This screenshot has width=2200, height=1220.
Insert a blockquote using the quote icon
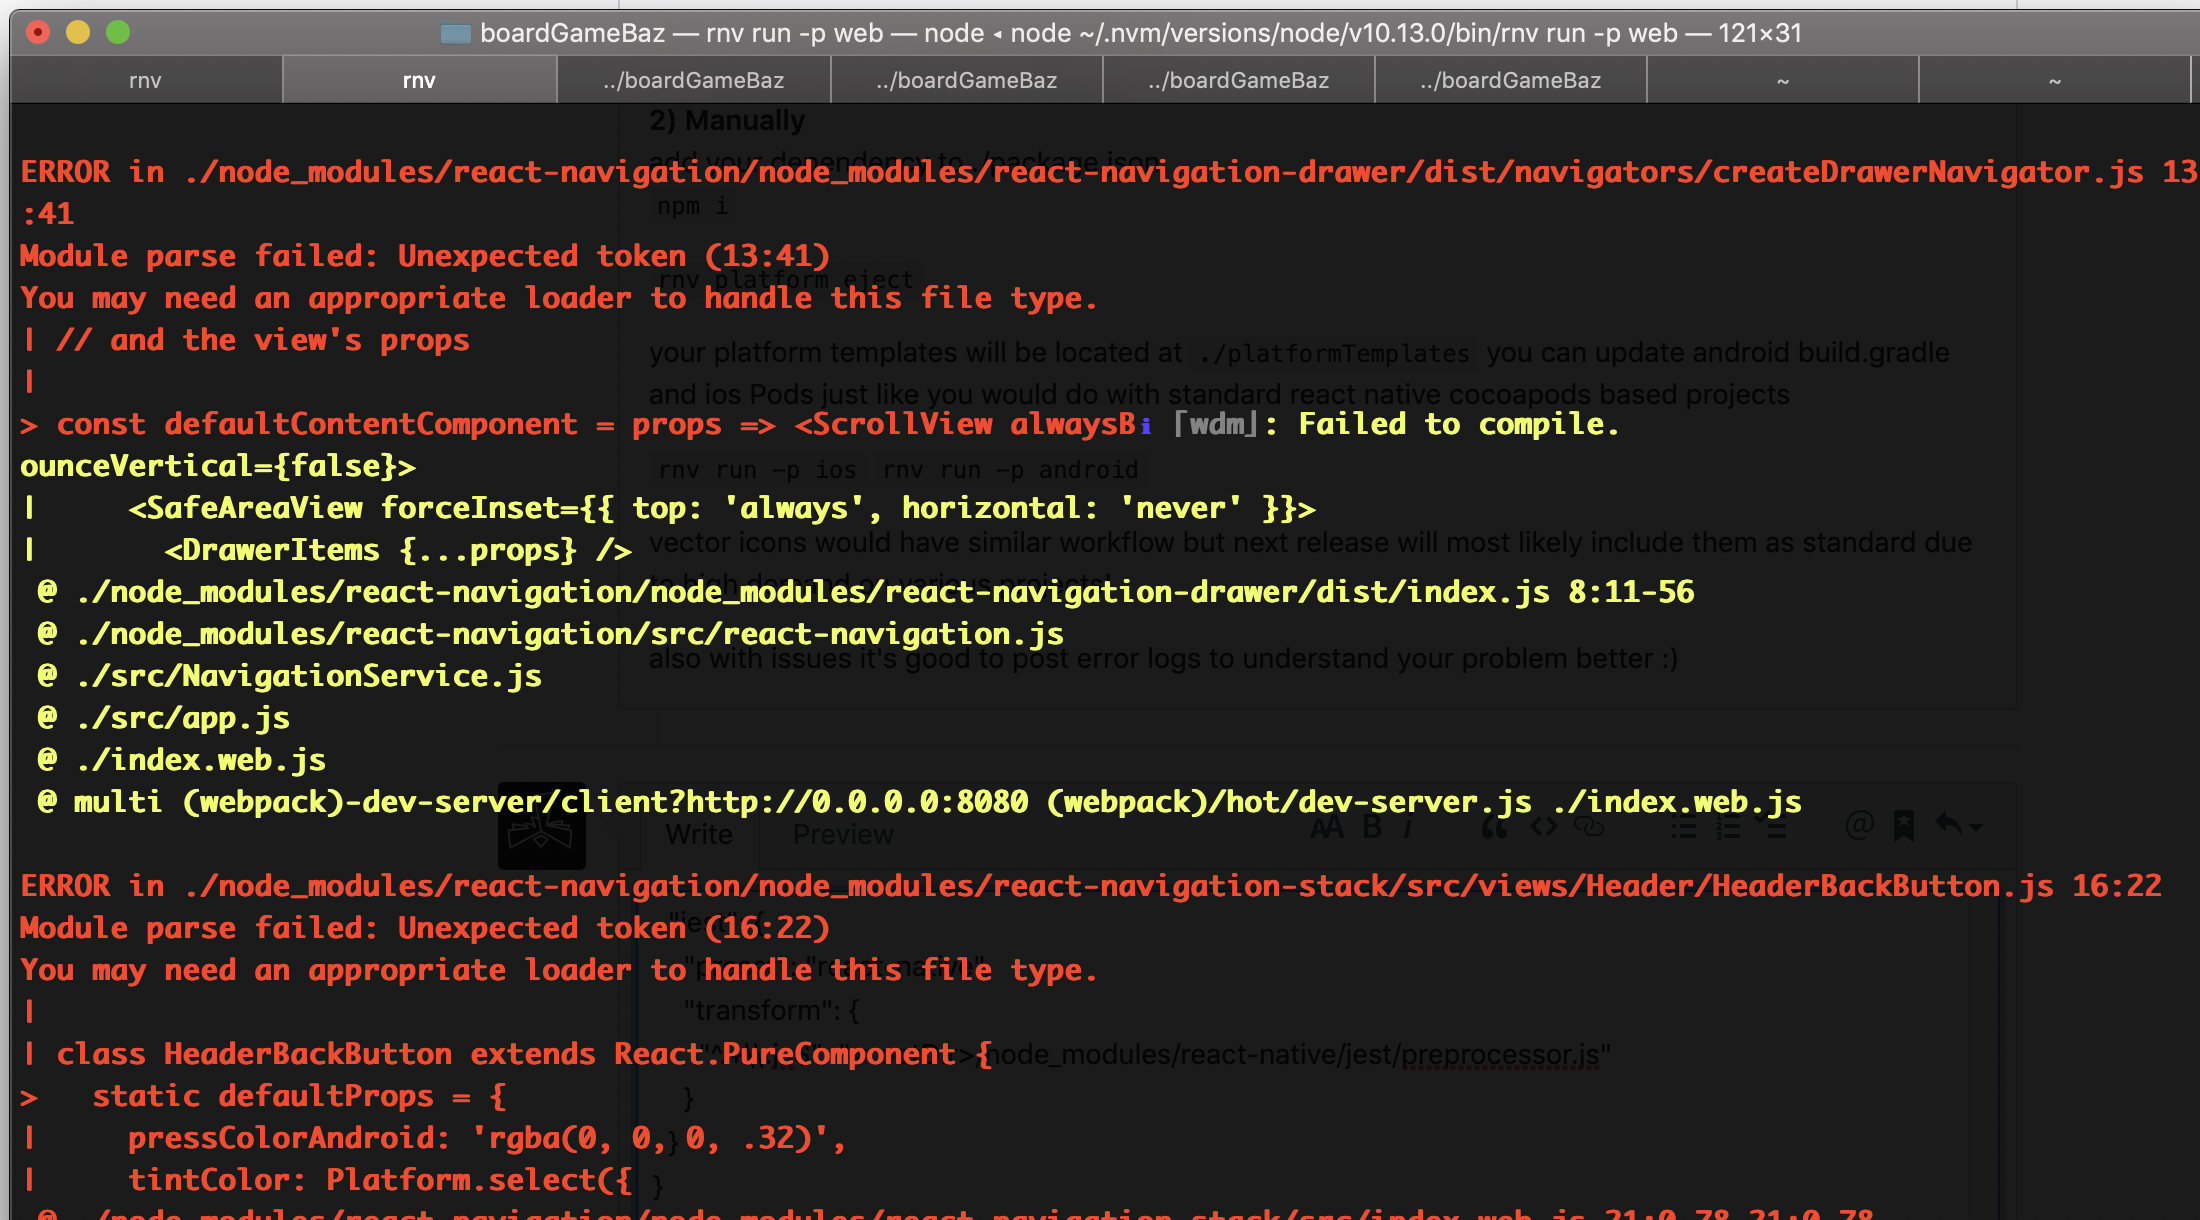pyautogui.click(x=1494, y=827)
